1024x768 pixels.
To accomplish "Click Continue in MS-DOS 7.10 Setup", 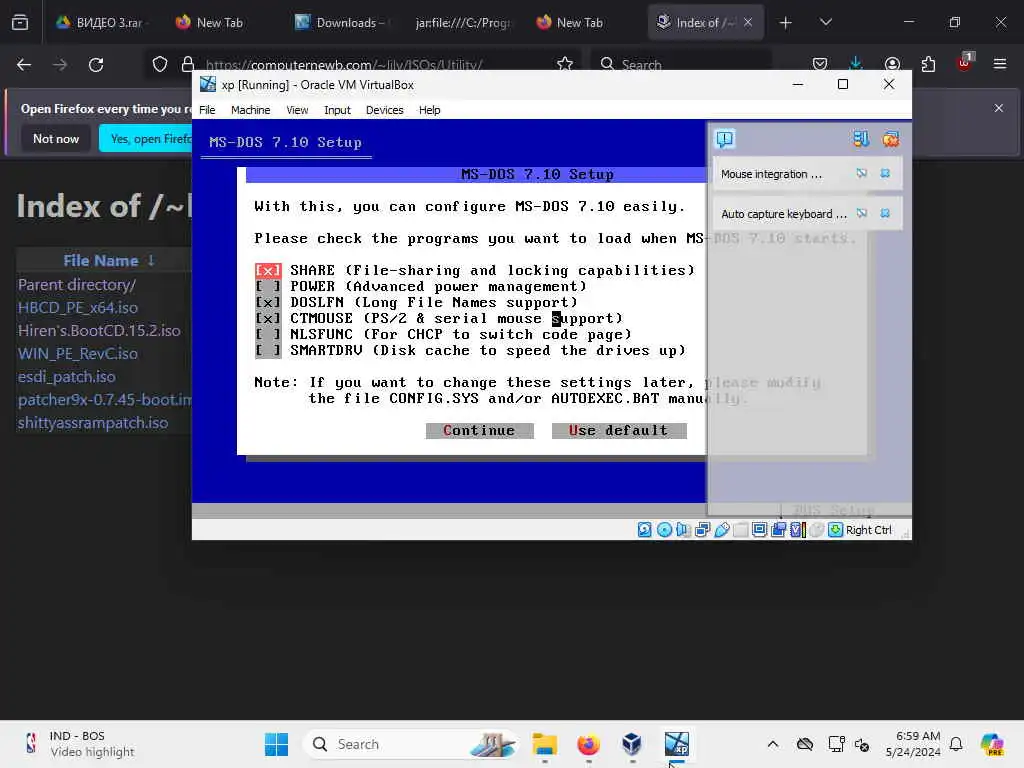I will [x=479, y=430].
